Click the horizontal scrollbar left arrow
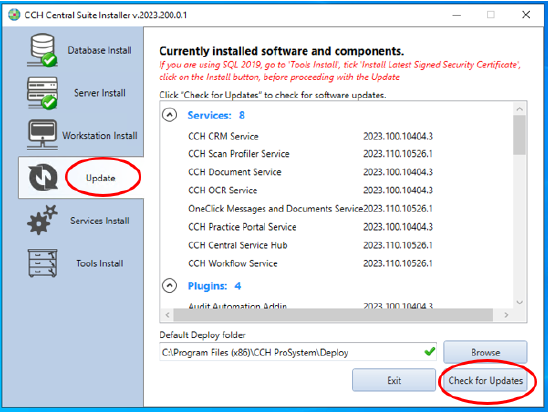Viewport: 550px width, 412px height. pyautogui.click(x=167, y=315)
